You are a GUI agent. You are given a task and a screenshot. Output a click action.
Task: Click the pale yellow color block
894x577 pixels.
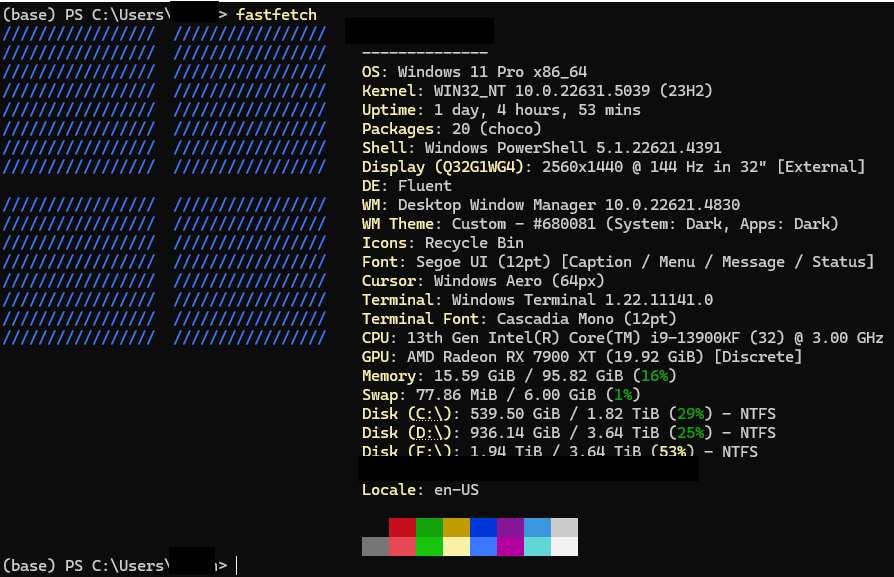click(x=456, y=546)
